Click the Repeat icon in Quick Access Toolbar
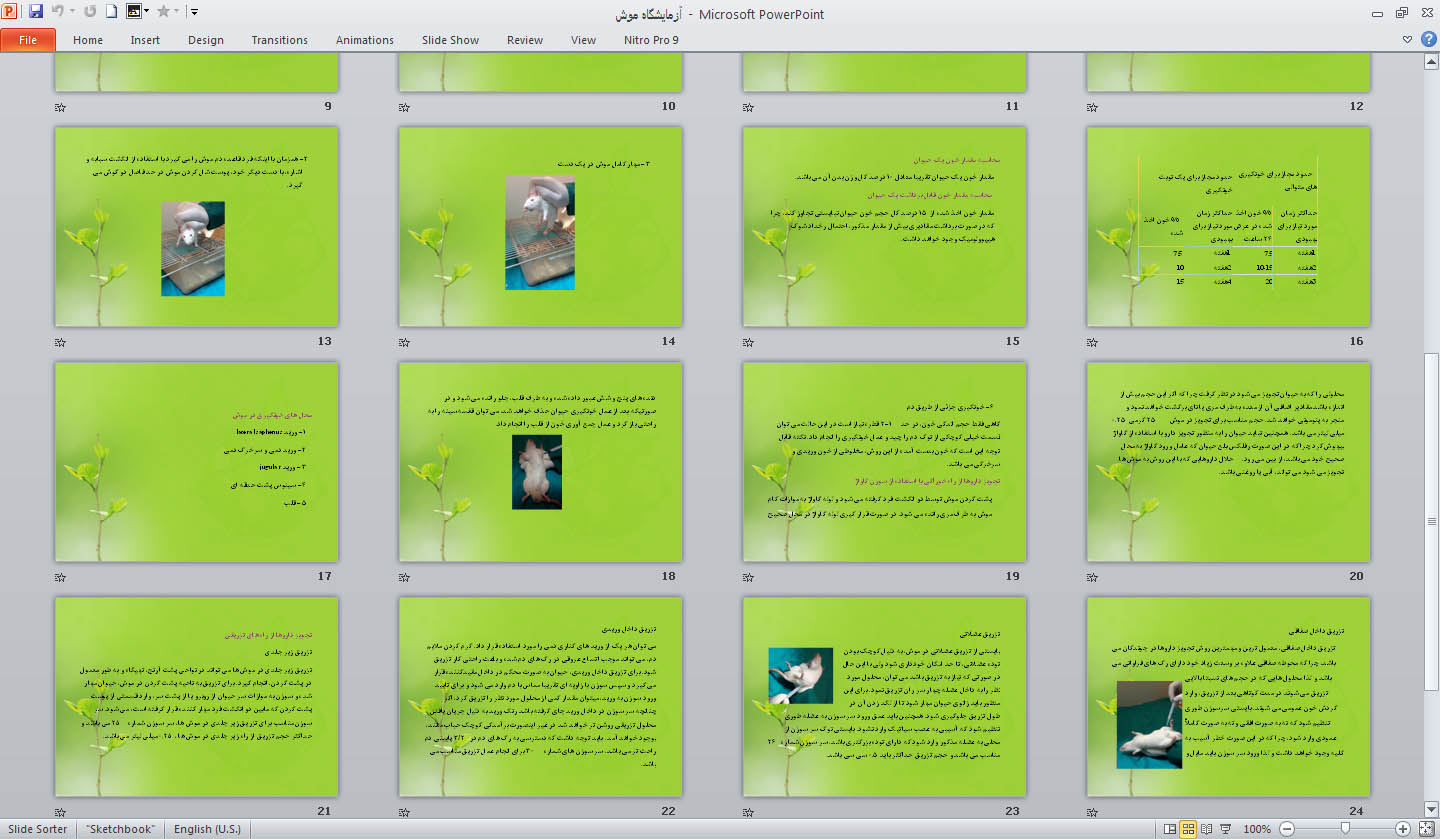The width and height of the screenshot is (1440, 839). point(89,13)
